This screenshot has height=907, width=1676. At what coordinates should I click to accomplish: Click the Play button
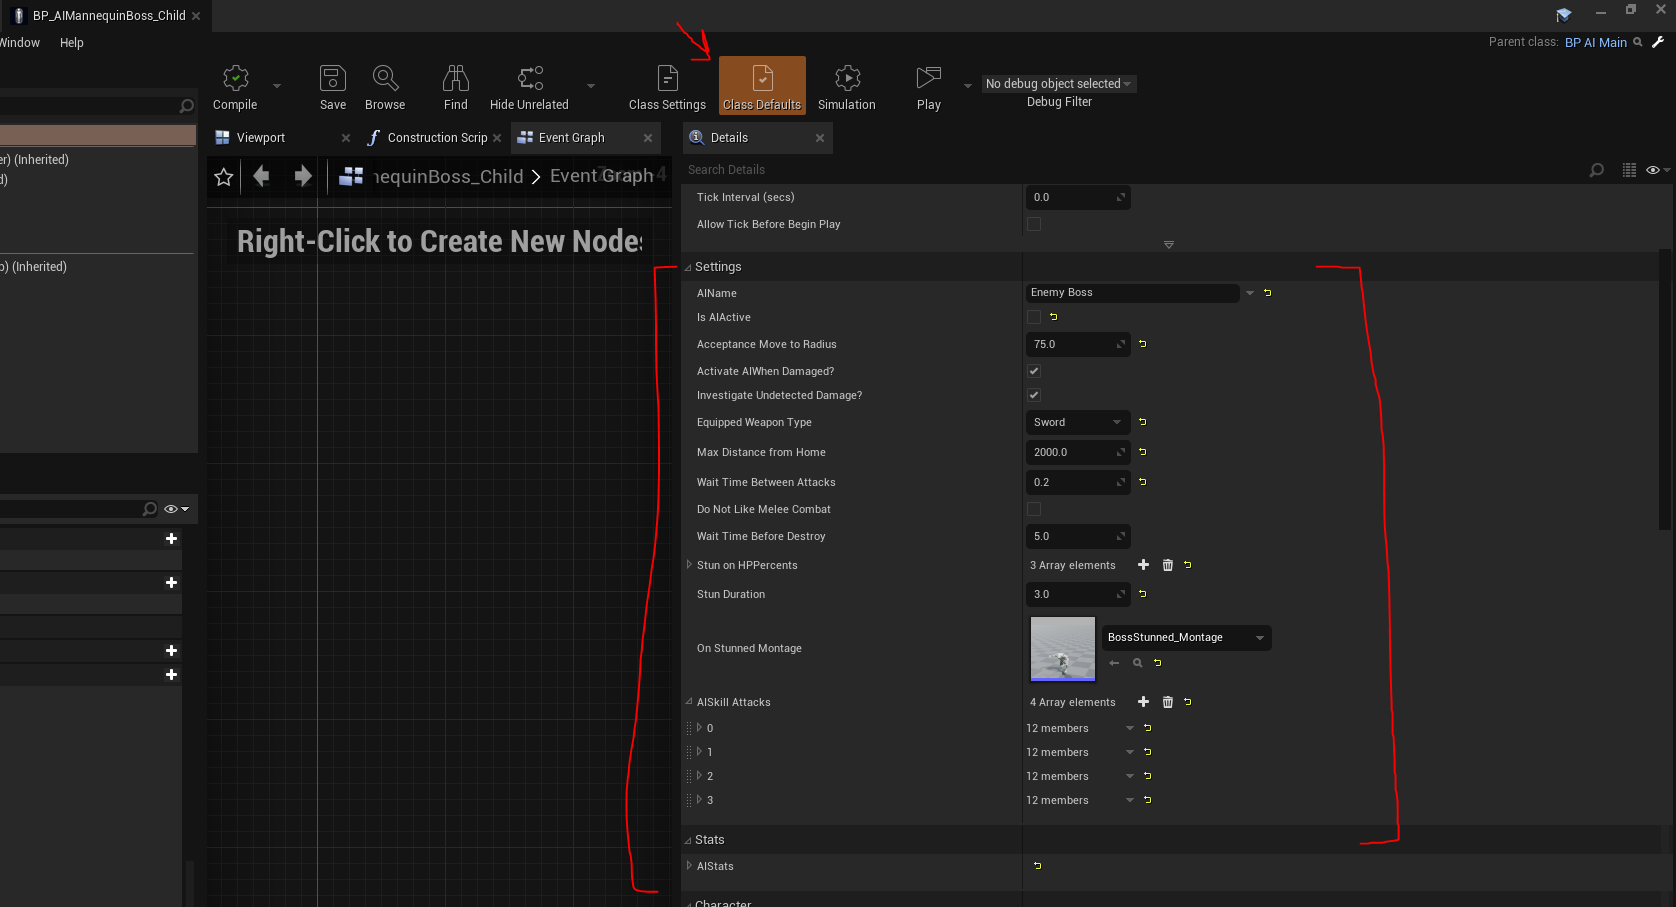pyautogui.click(x=929, y=87)
